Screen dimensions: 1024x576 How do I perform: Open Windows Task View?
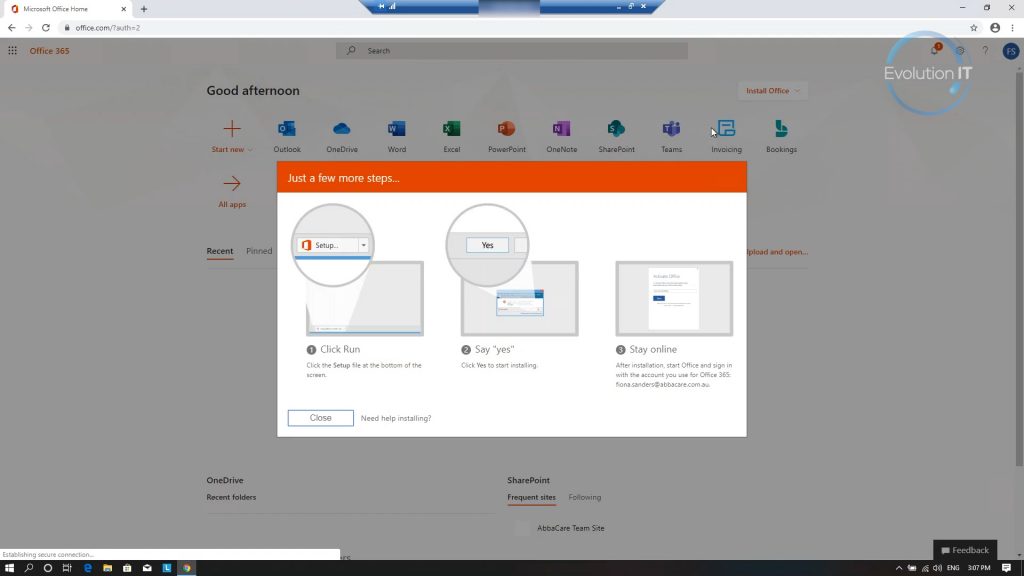(x=67, y=568)
